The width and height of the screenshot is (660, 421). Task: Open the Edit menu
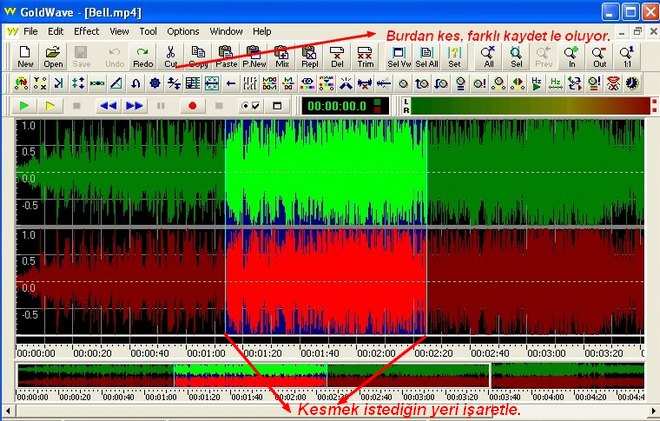(56, 32)
